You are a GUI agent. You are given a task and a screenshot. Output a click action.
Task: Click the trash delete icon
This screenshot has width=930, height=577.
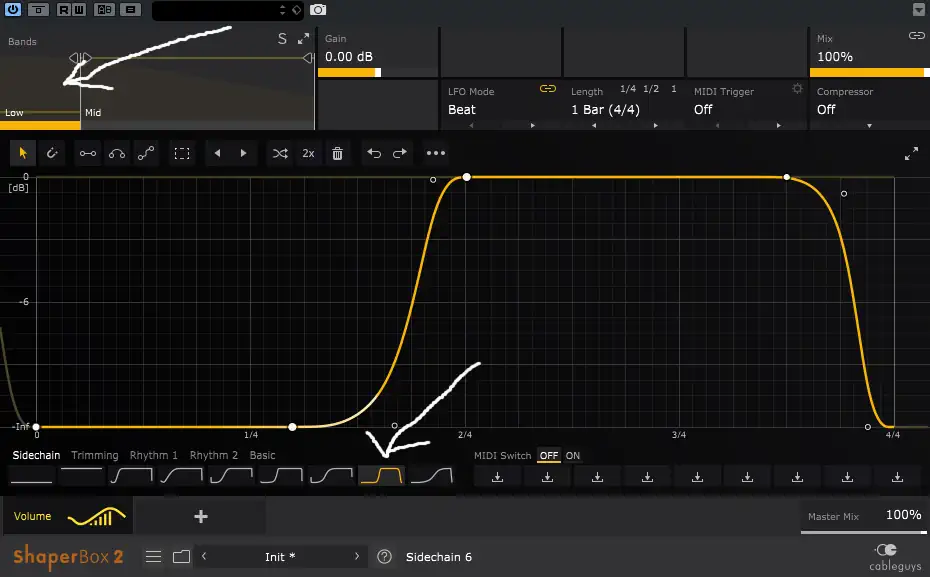(337, 154)
